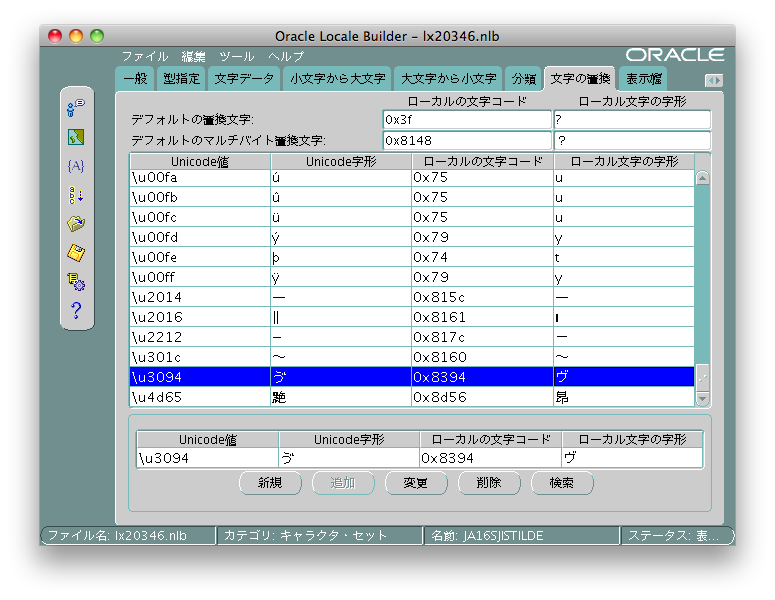Click the table scrollbar down arrow
This screenshot has width=775, height=600.
(x=702, y=398)
